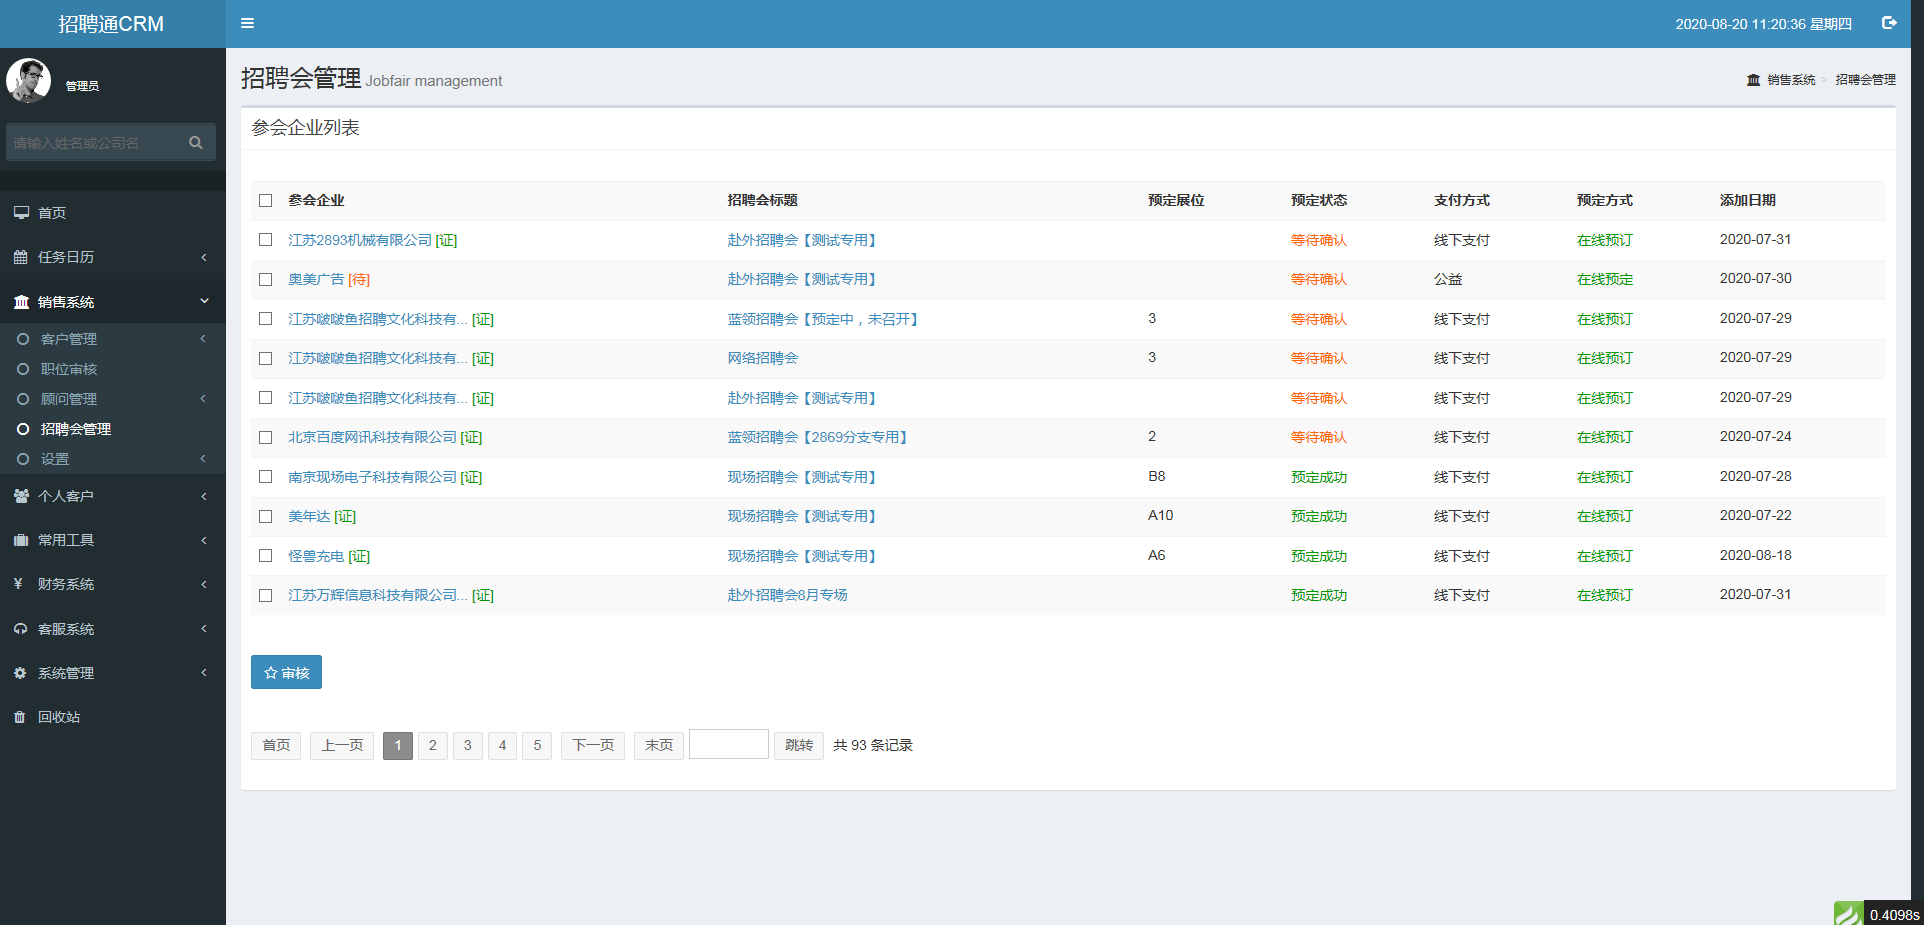Click the gear icon beside 系统管理
This screenshot has width=1924, height=925.
(x=20, y=673)
